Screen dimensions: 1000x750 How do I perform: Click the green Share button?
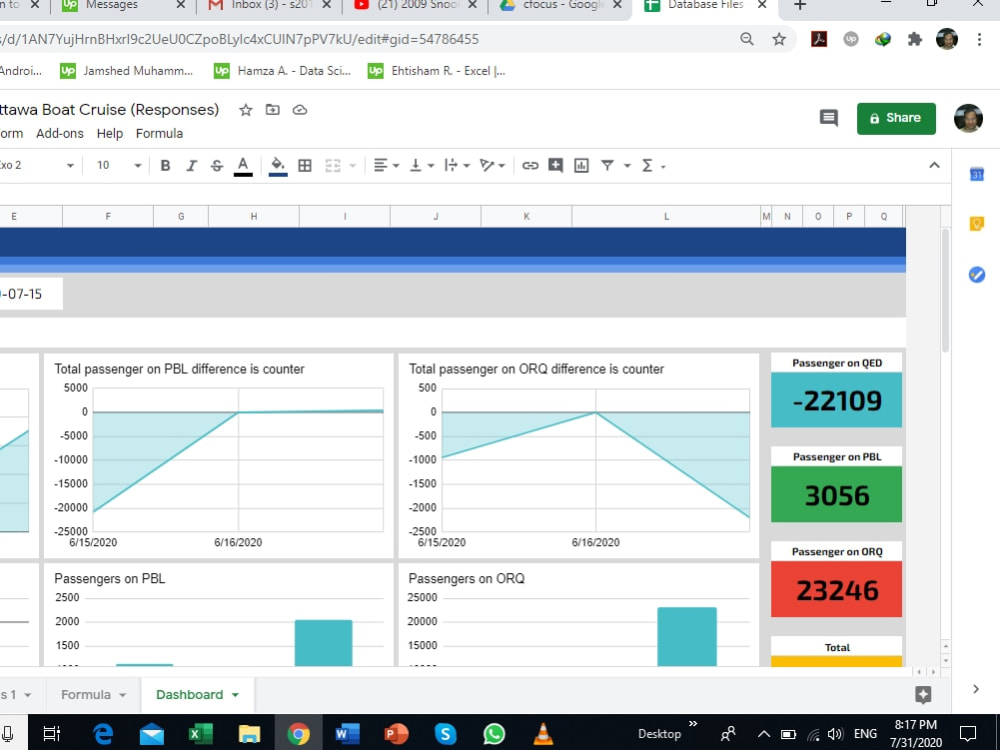[x=896, y=118]
